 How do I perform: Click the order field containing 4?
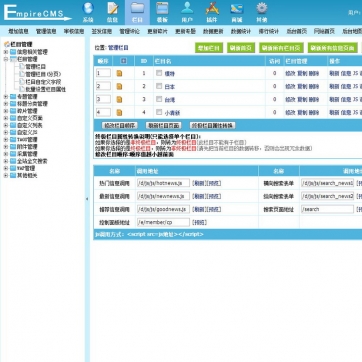(x=103, y=112)
